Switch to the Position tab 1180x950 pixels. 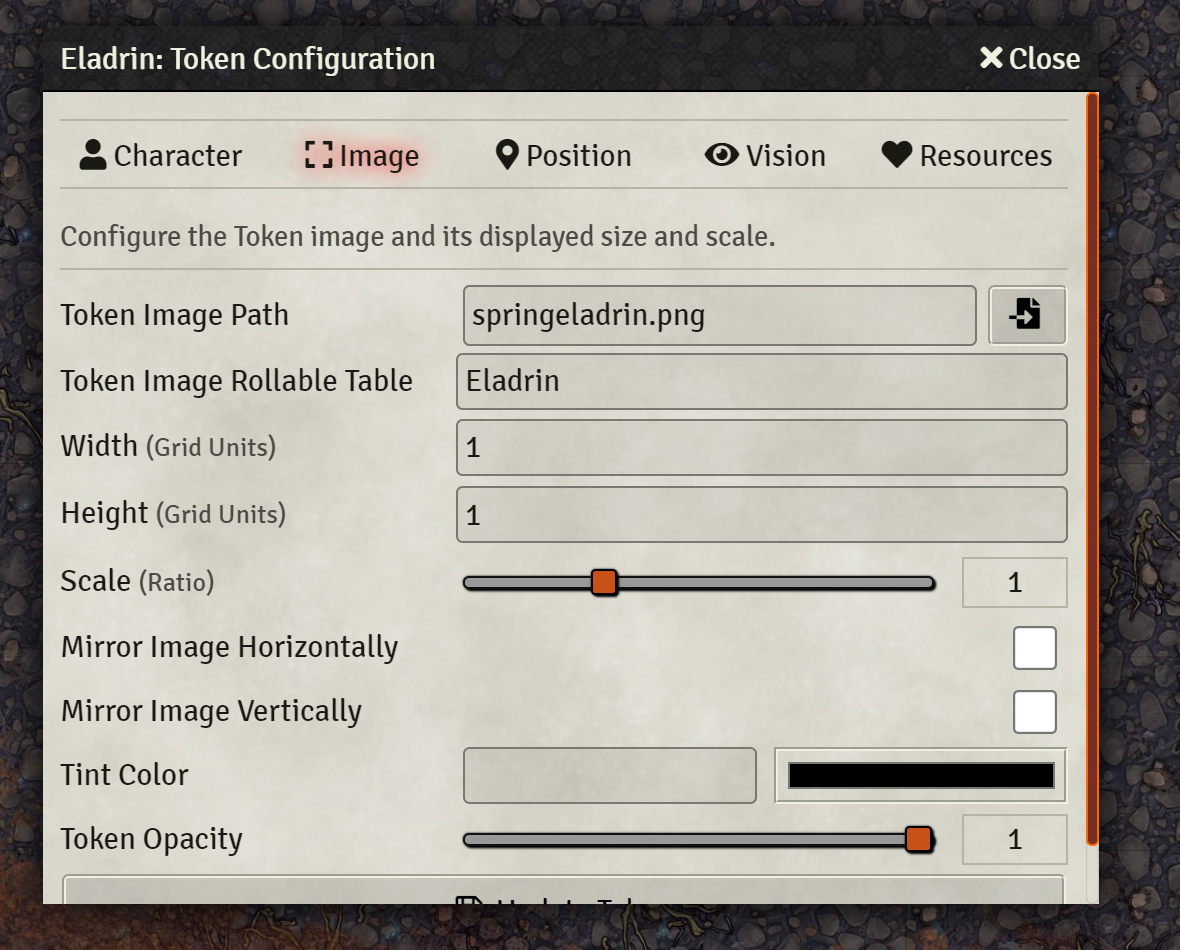(x=563, y=155)
